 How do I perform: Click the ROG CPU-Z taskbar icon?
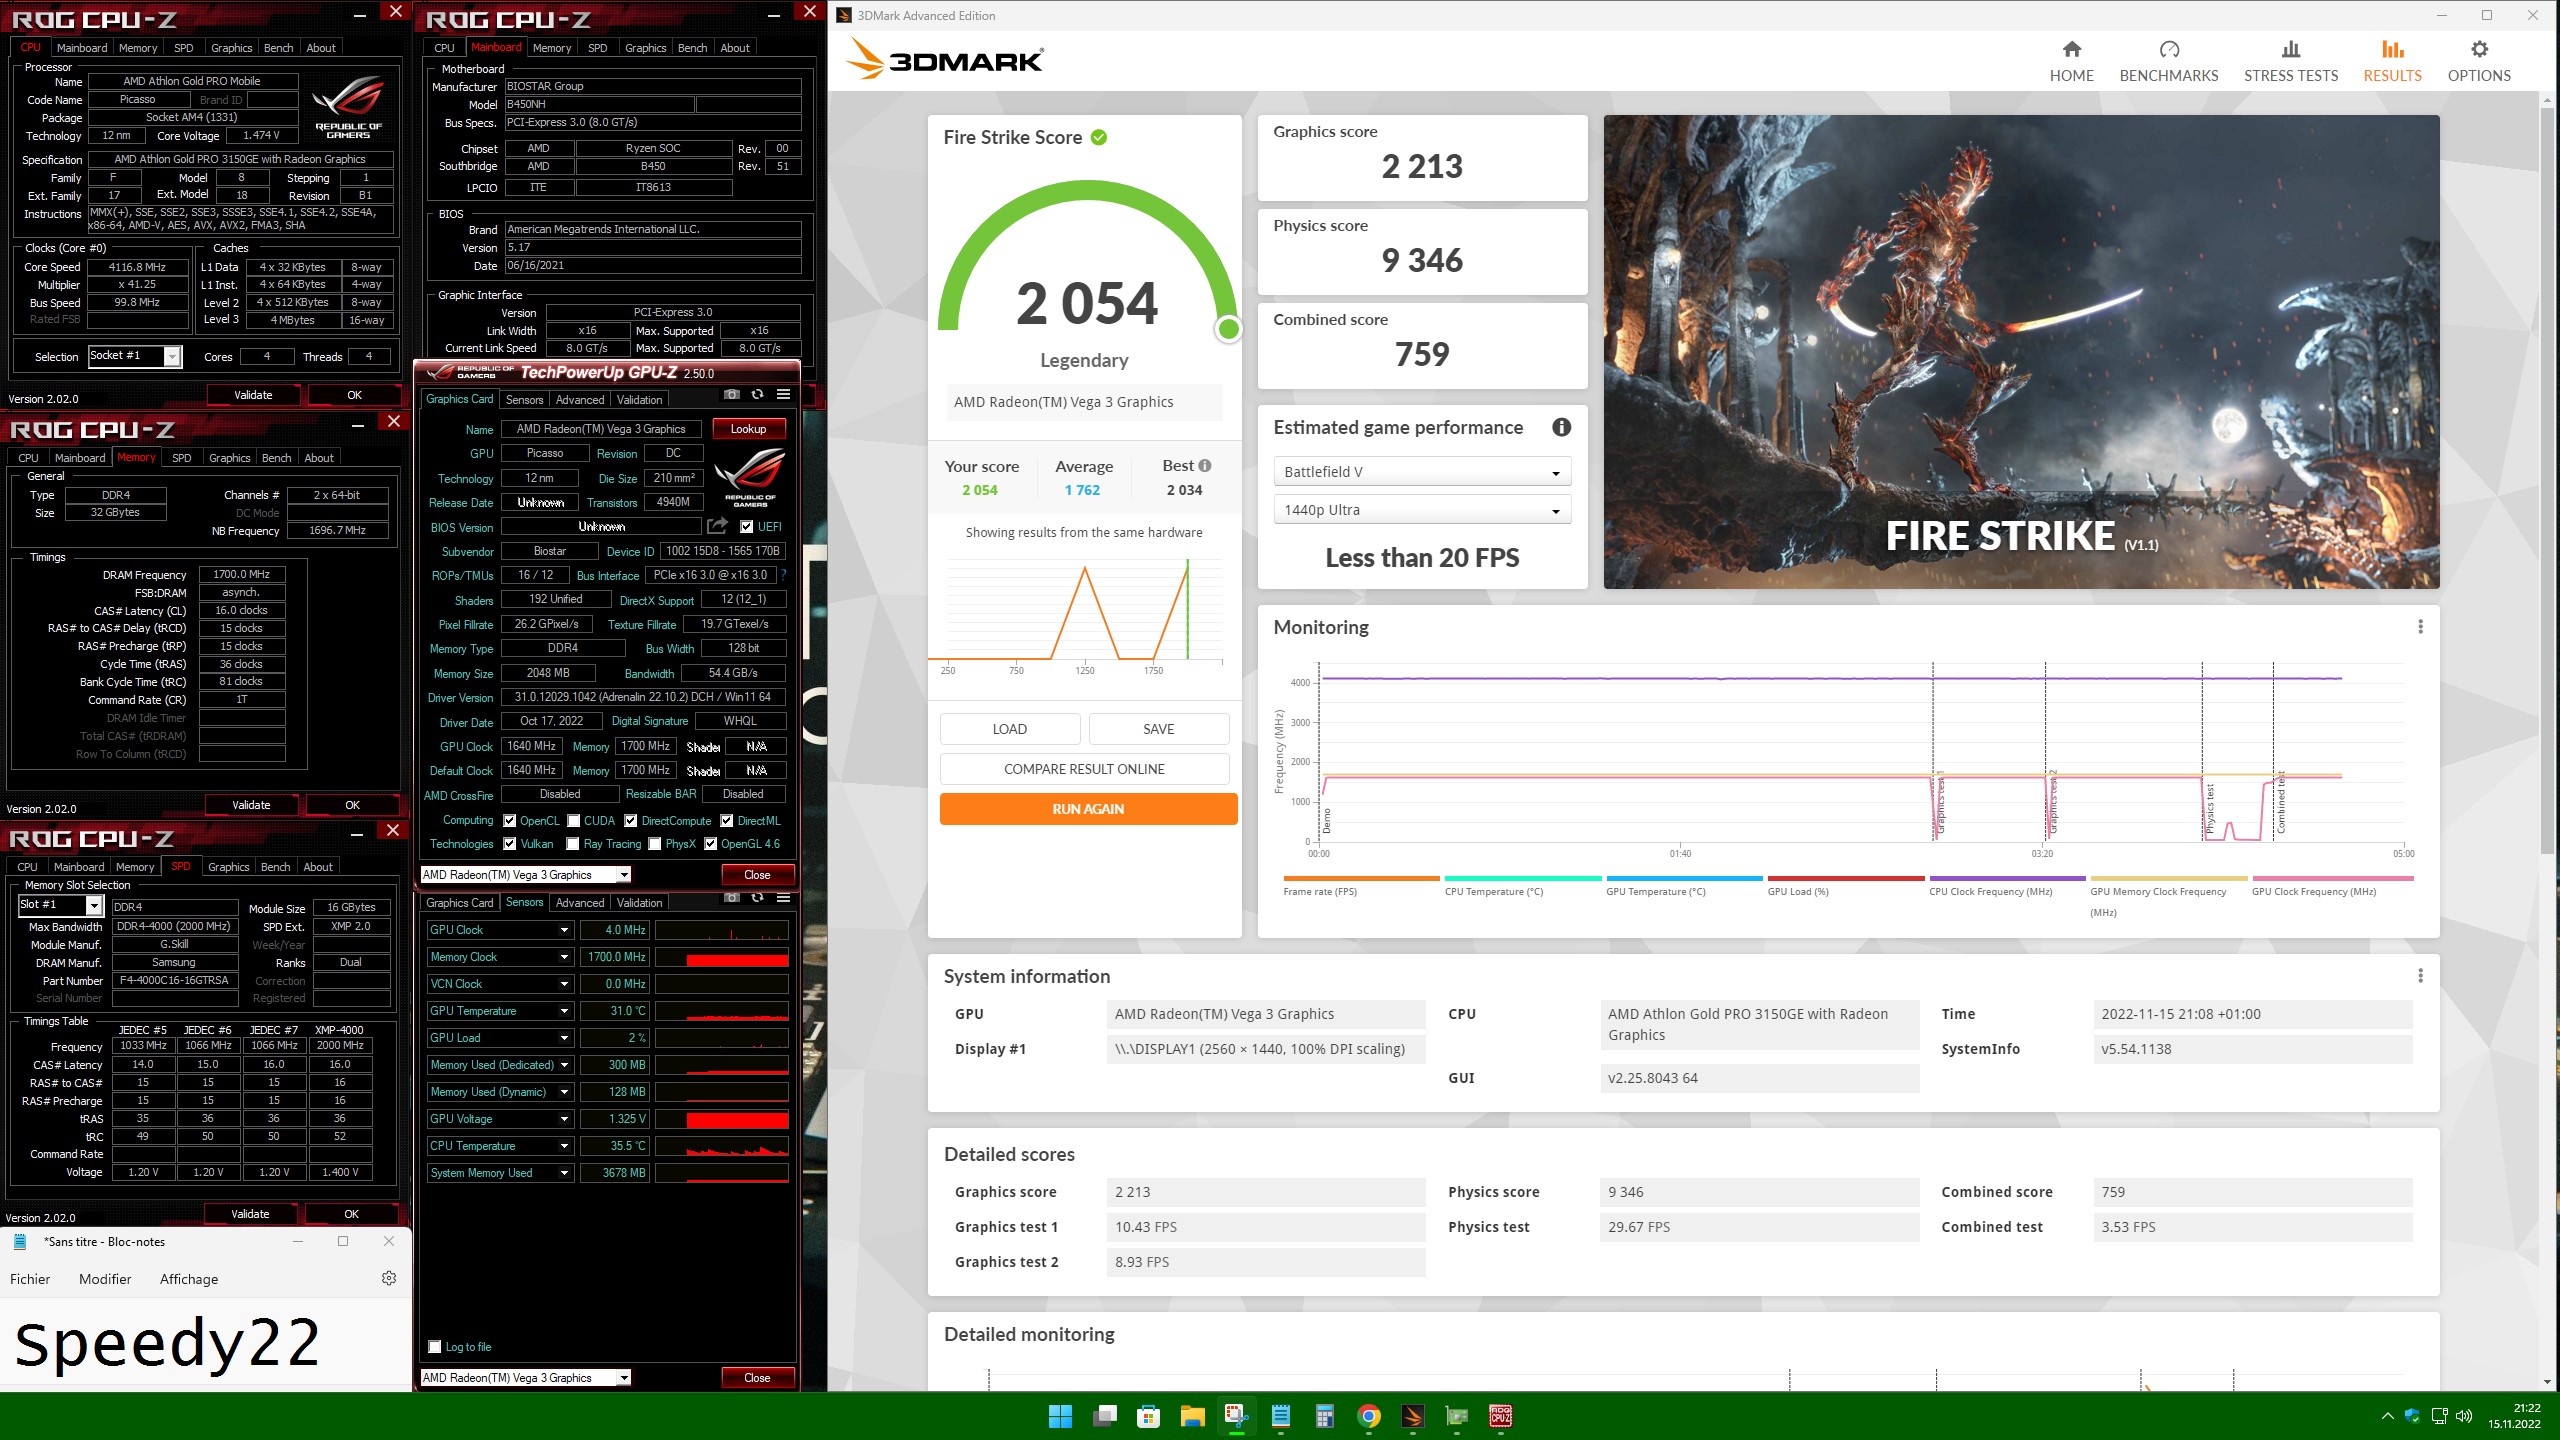[1501, 1416]
